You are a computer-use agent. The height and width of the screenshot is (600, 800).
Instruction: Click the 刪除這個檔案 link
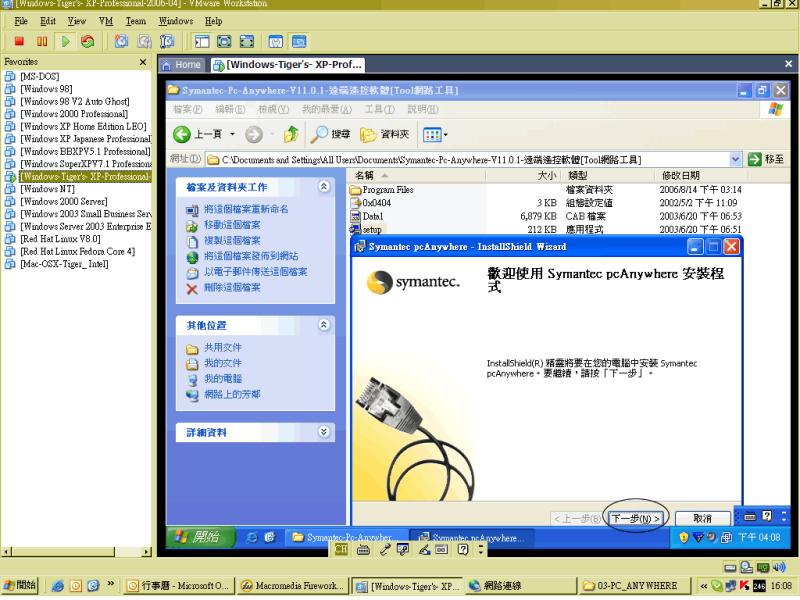click(232, 288)
